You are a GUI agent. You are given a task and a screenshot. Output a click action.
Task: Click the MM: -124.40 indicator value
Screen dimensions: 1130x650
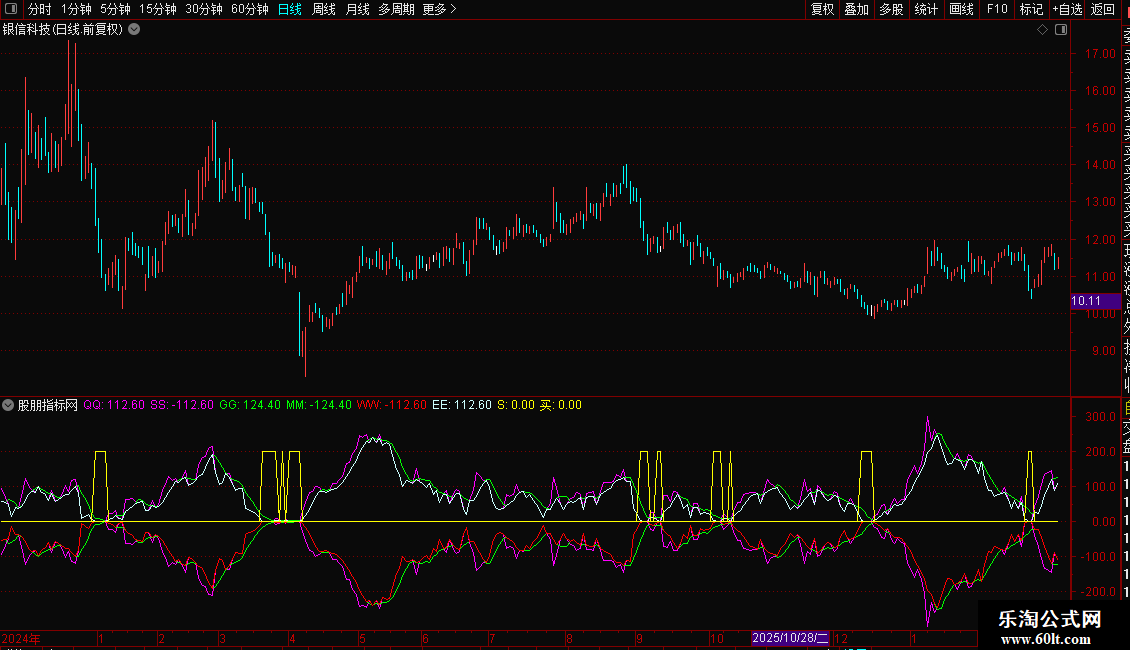pyautogui.click(x=319, y=405)
